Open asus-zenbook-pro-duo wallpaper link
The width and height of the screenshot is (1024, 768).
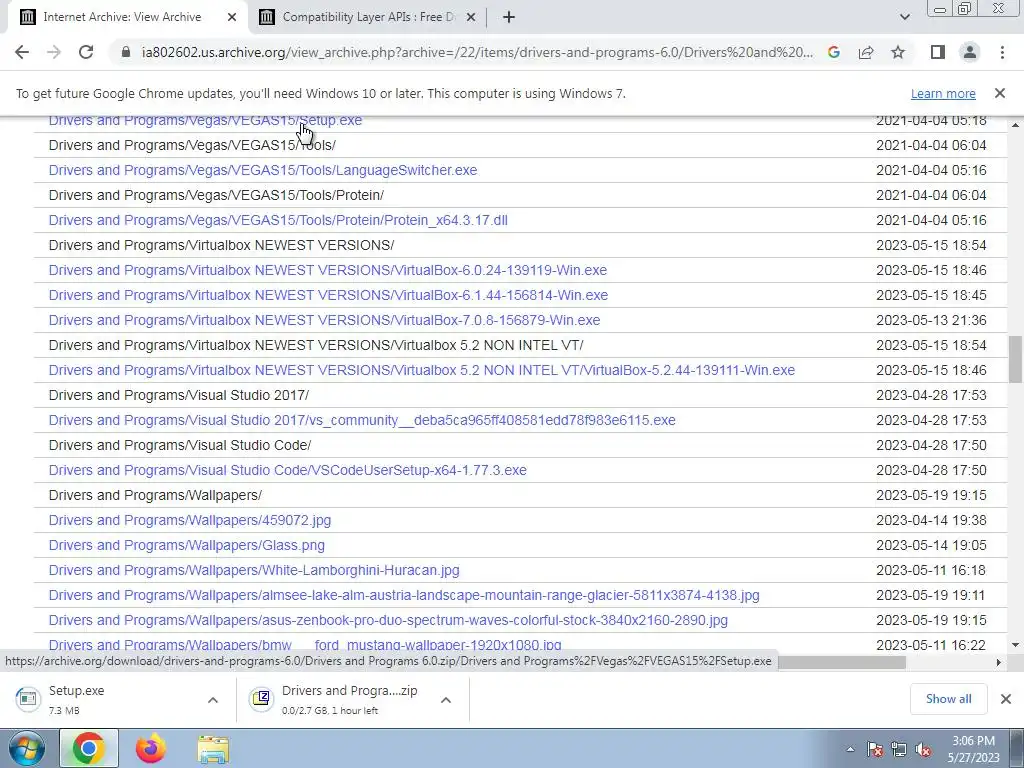[388, 620]
